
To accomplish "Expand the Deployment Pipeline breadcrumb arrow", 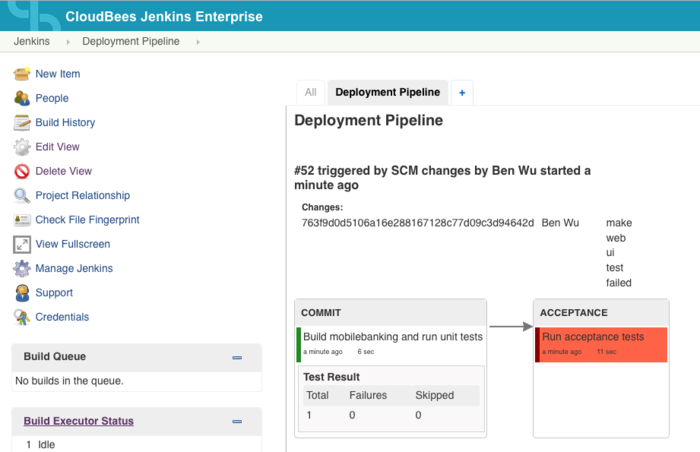I will pyautogui.click(x=198, y=42).
